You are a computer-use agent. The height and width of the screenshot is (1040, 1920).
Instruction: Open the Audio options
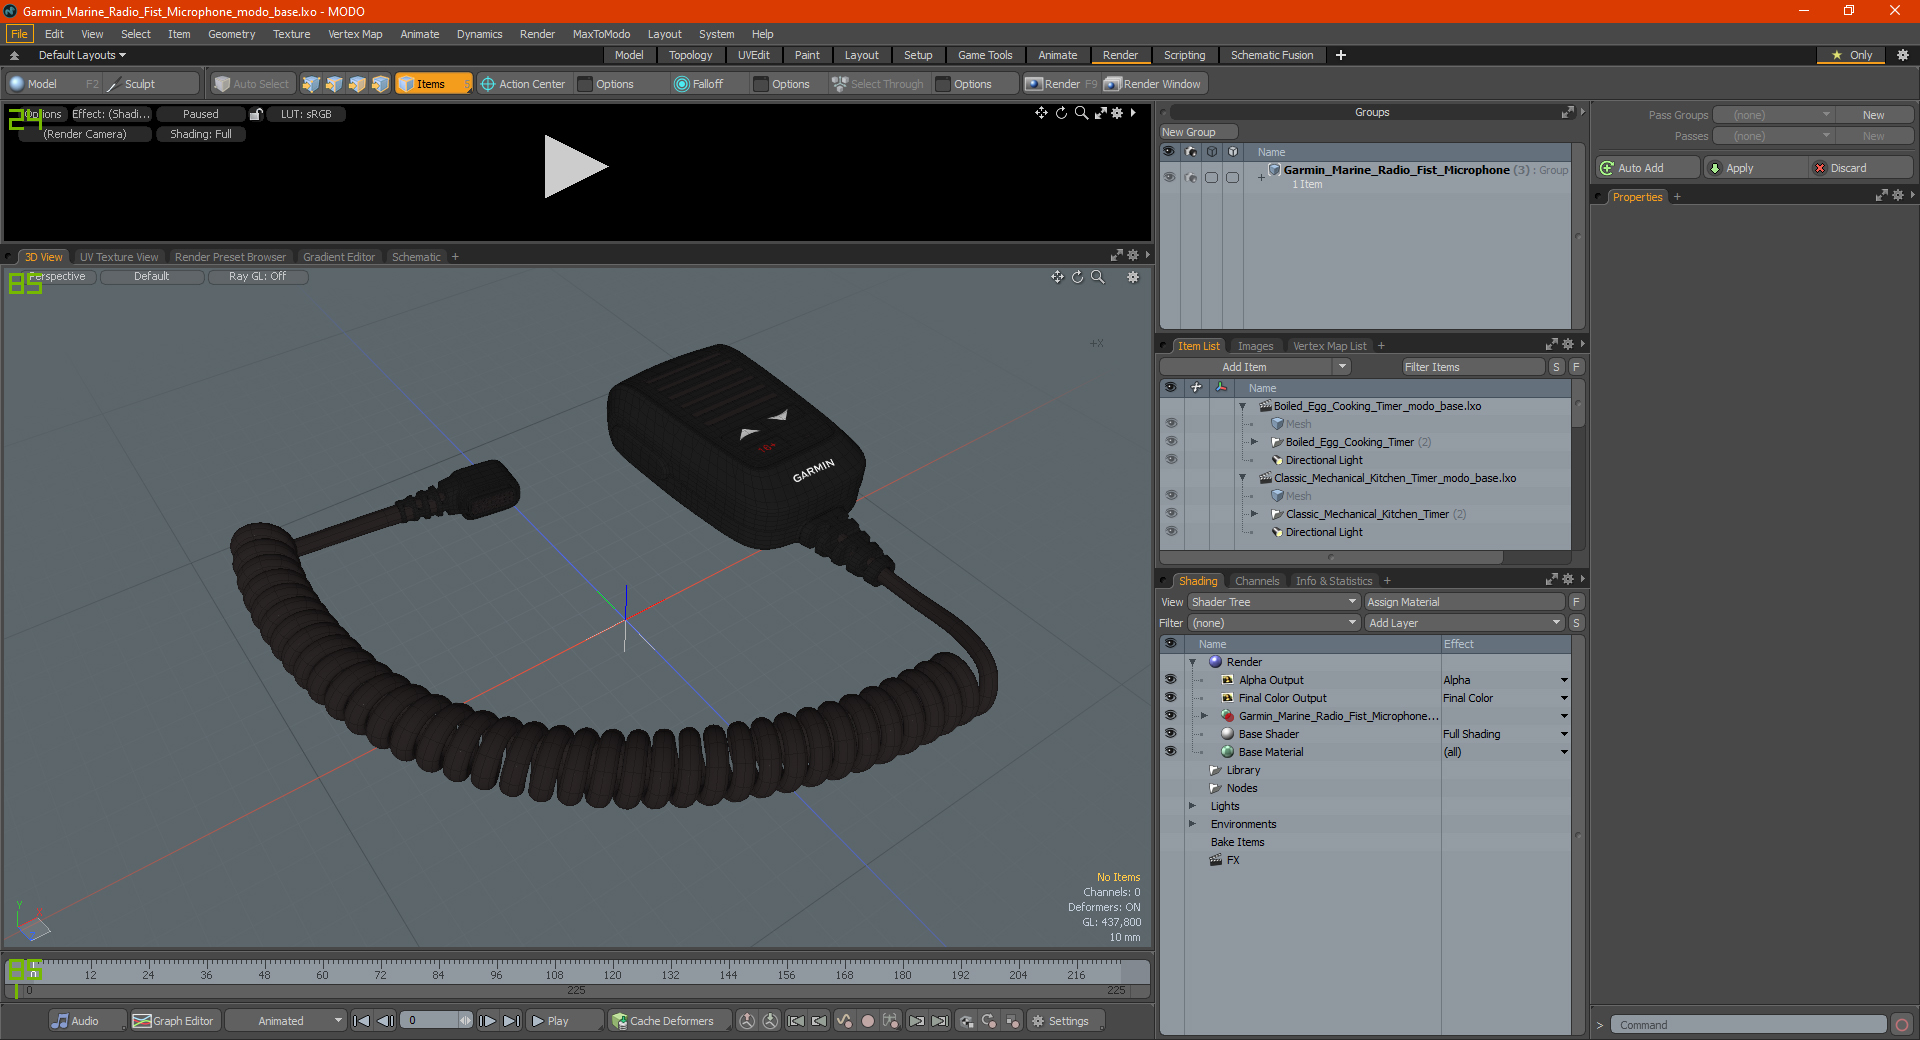click(x=86, y=1021)
